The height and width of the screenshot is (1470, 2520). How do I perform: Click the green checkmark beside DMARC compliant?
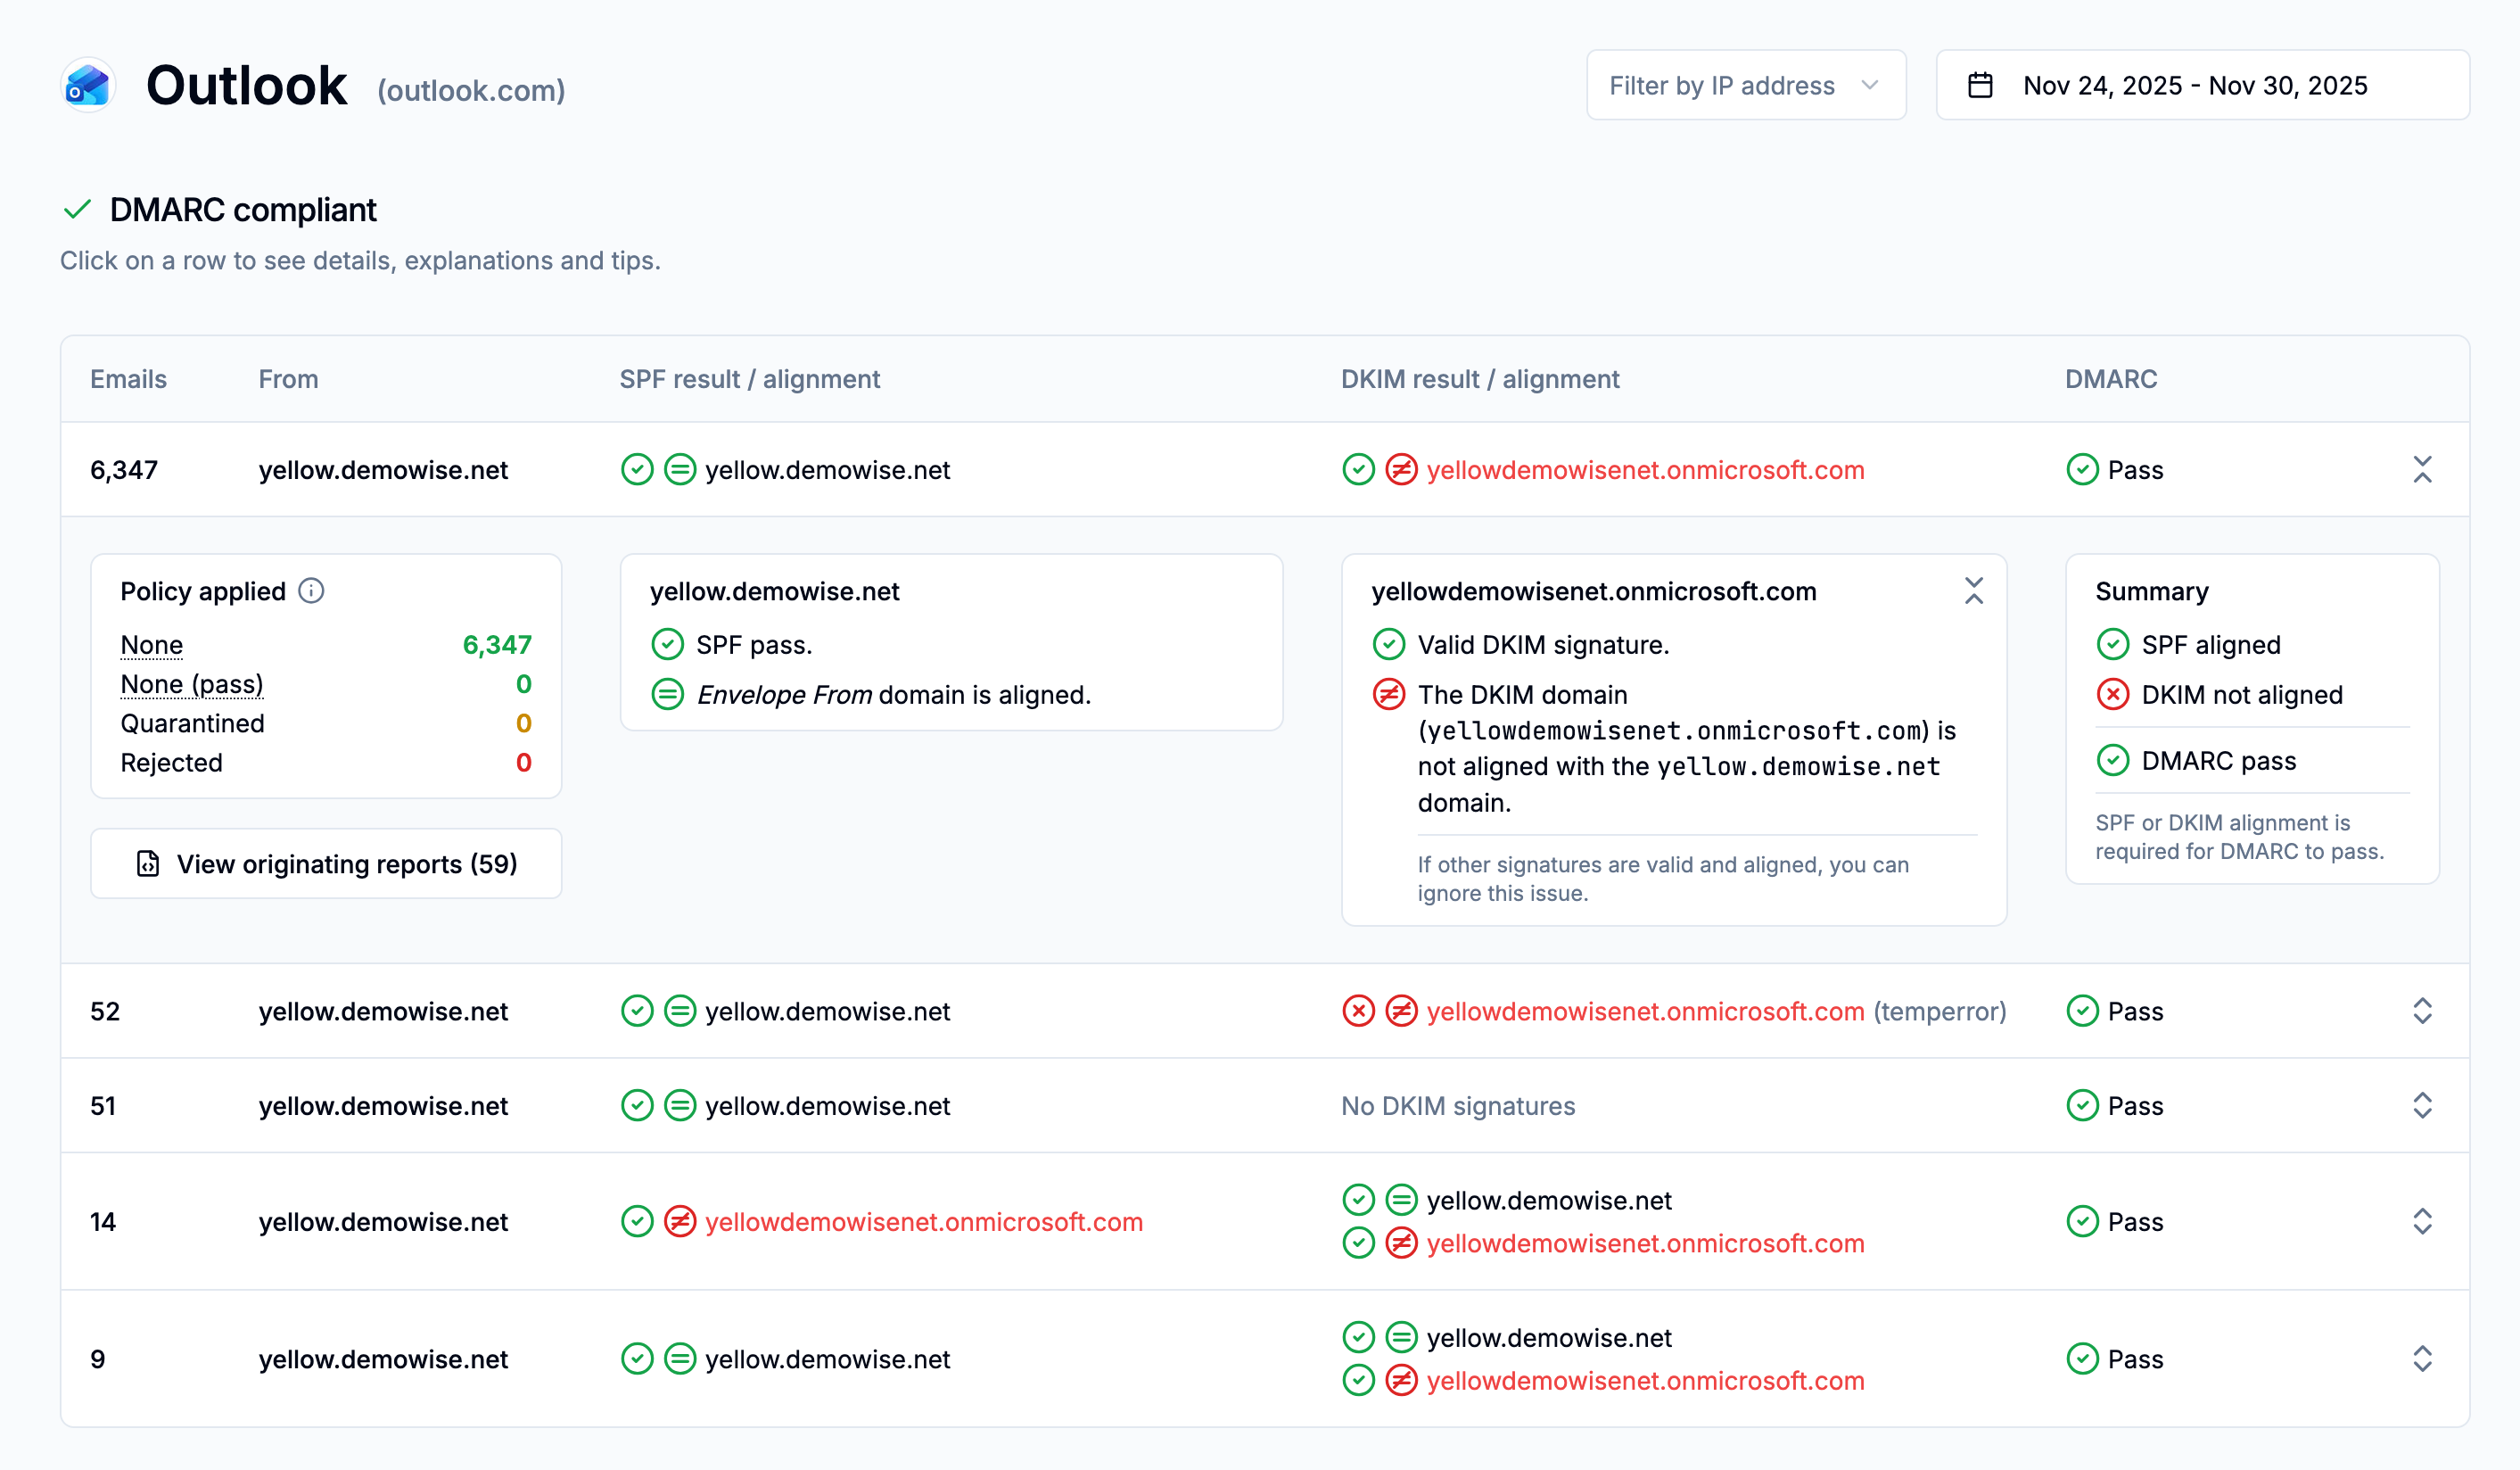[x=77, y=209]
